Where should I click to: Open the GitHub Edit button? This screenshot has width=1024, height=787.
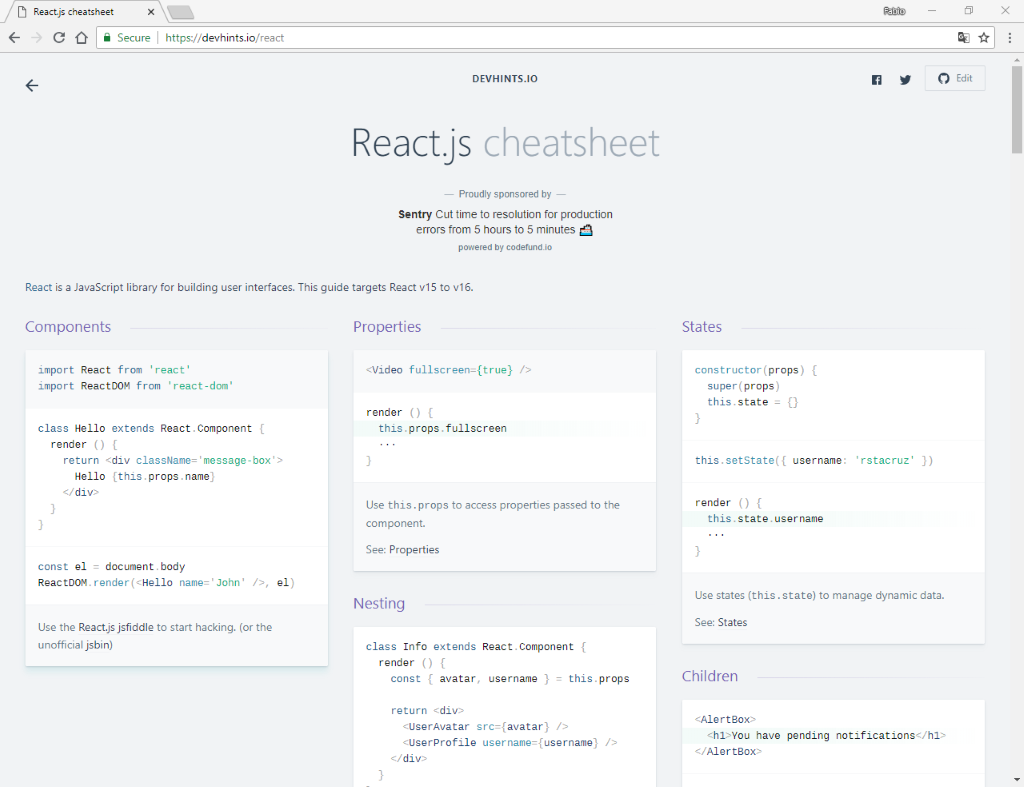coord(954,79)
